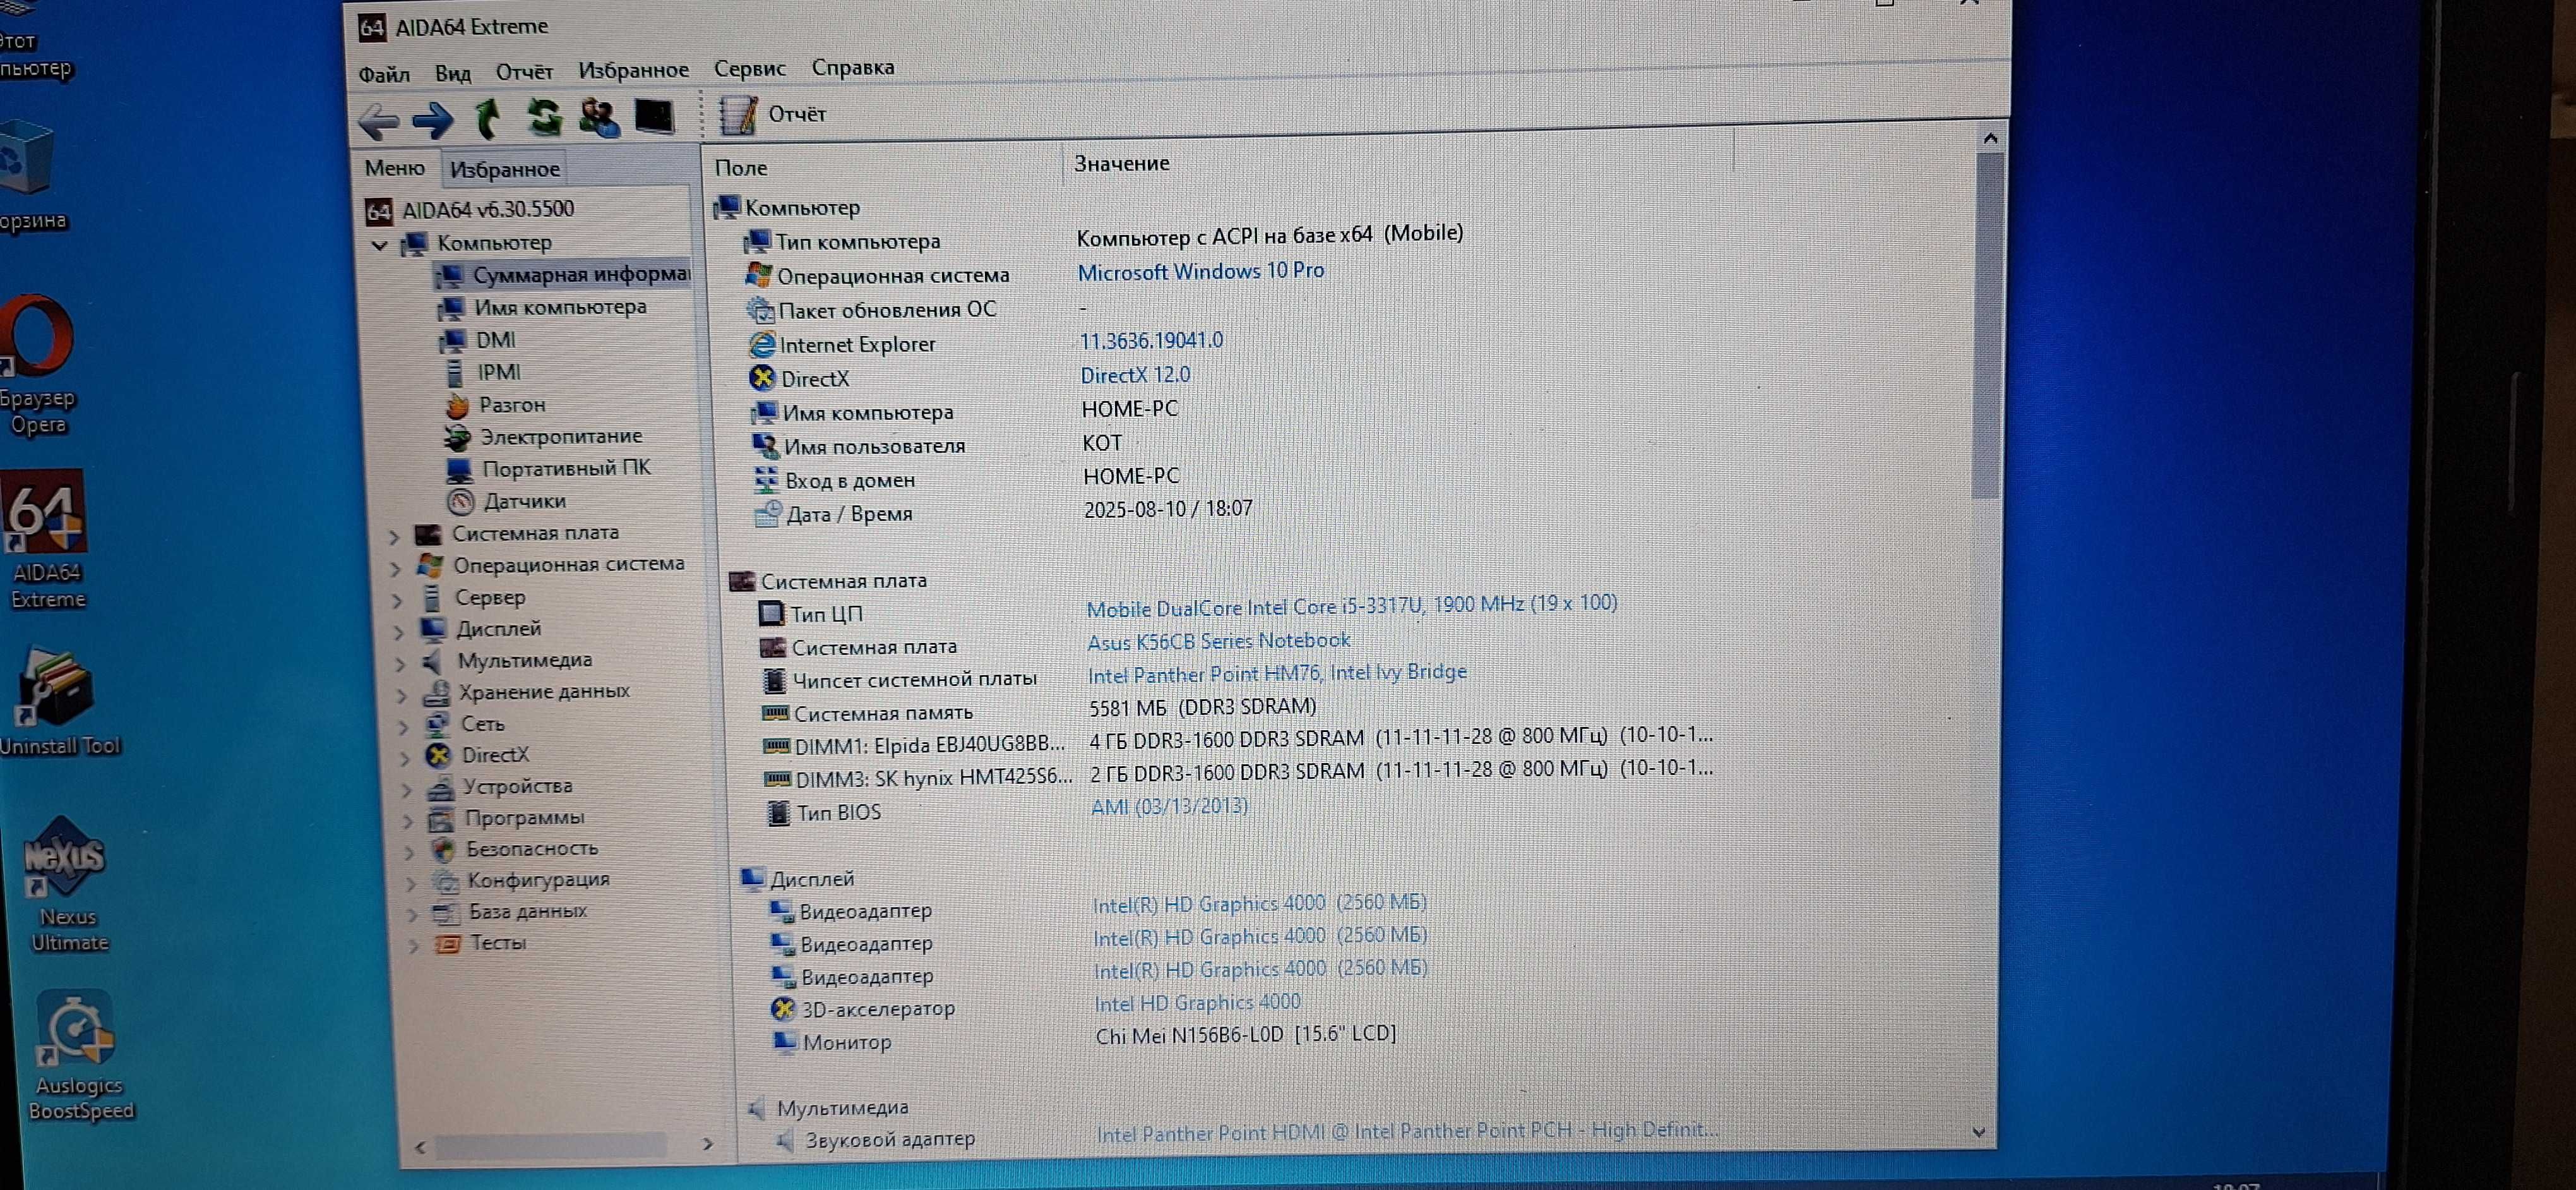Select Имя компьютера tree item

pyautogui.click(x=544, y=307)
